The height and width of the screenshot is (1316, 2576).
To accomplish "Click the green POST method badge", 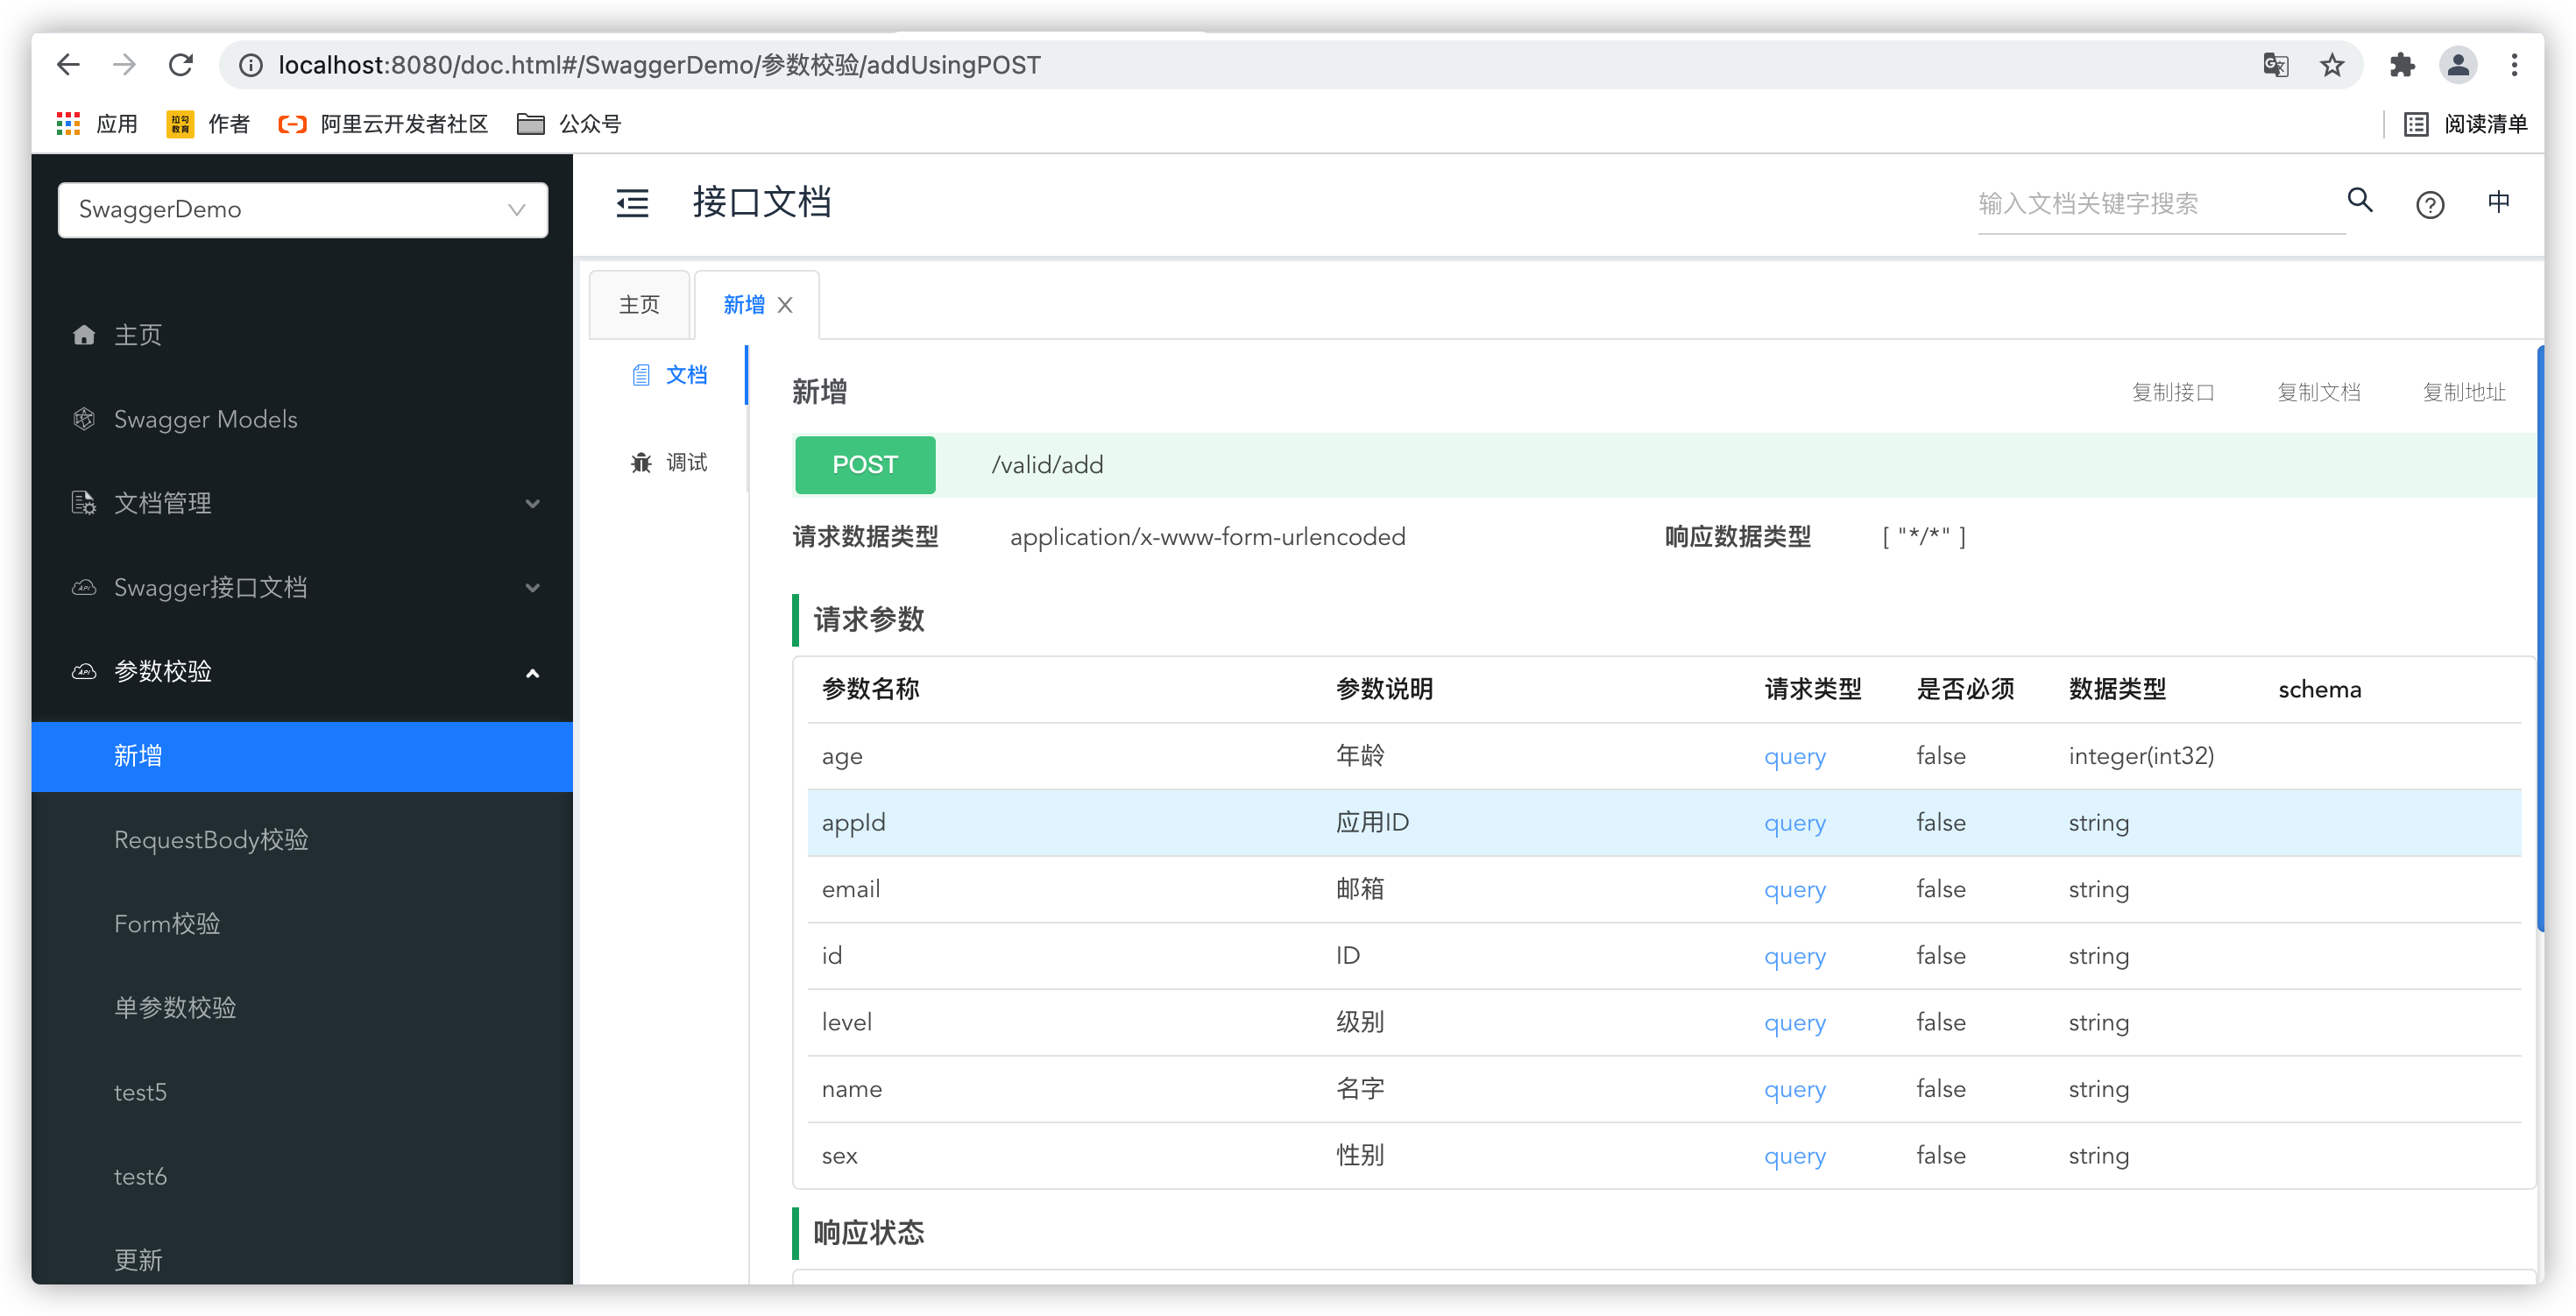I will pos(865,465).
